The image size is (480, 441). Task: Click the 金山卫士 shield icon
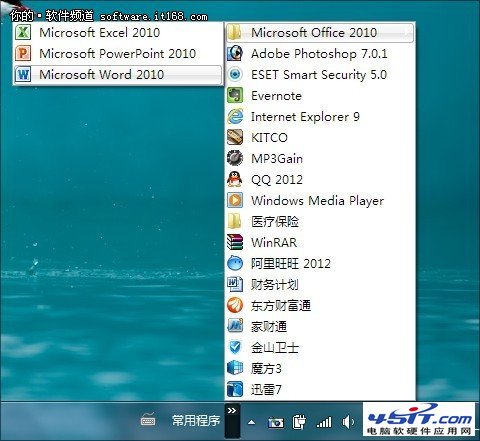pyautogui.click(x=235, y=347)
